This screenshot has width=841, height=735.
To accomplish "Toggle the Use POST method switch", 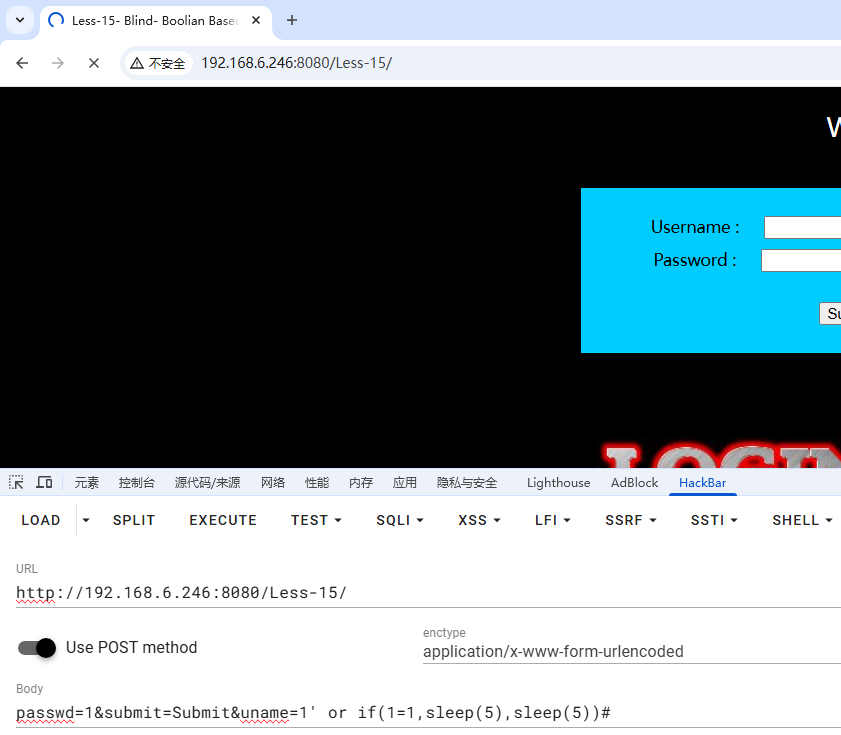I will (37, 648).
